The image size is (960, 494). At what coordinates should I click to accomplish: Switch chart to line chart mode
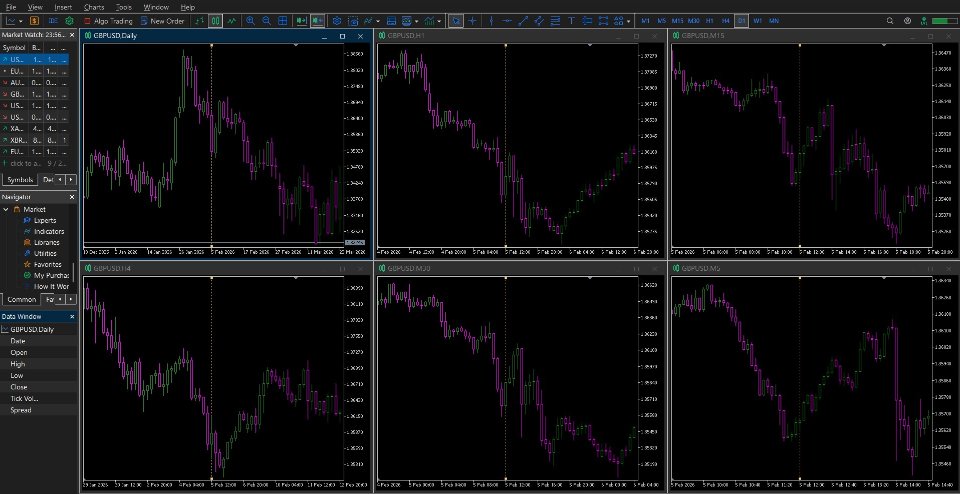click(231, 21)
